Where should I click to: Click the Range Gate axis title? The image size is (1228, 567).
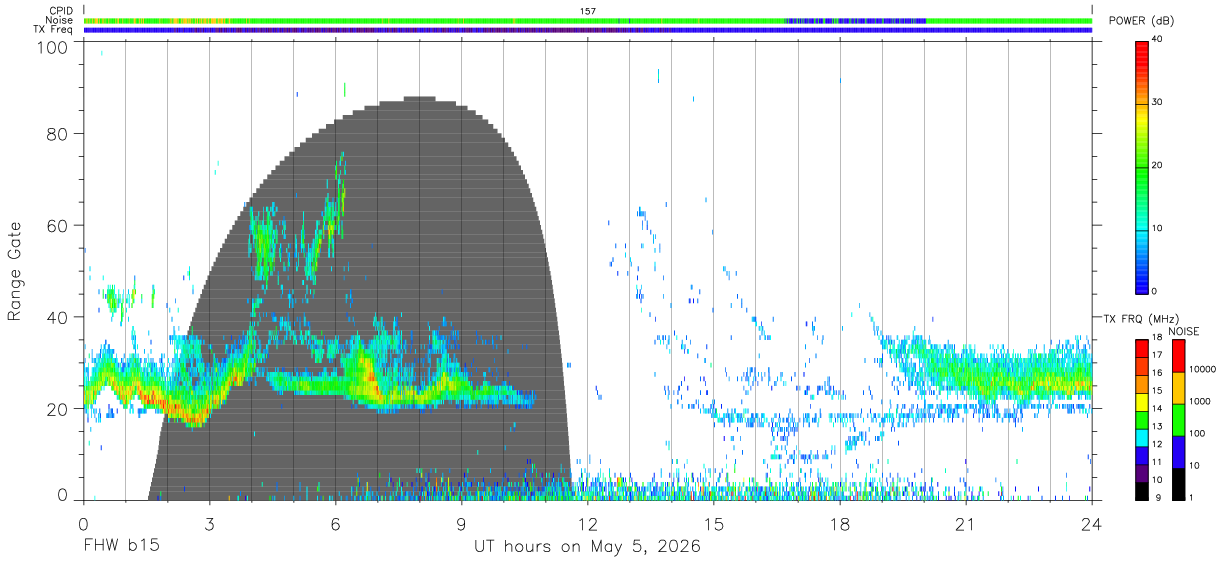click(x=15, y=272)
